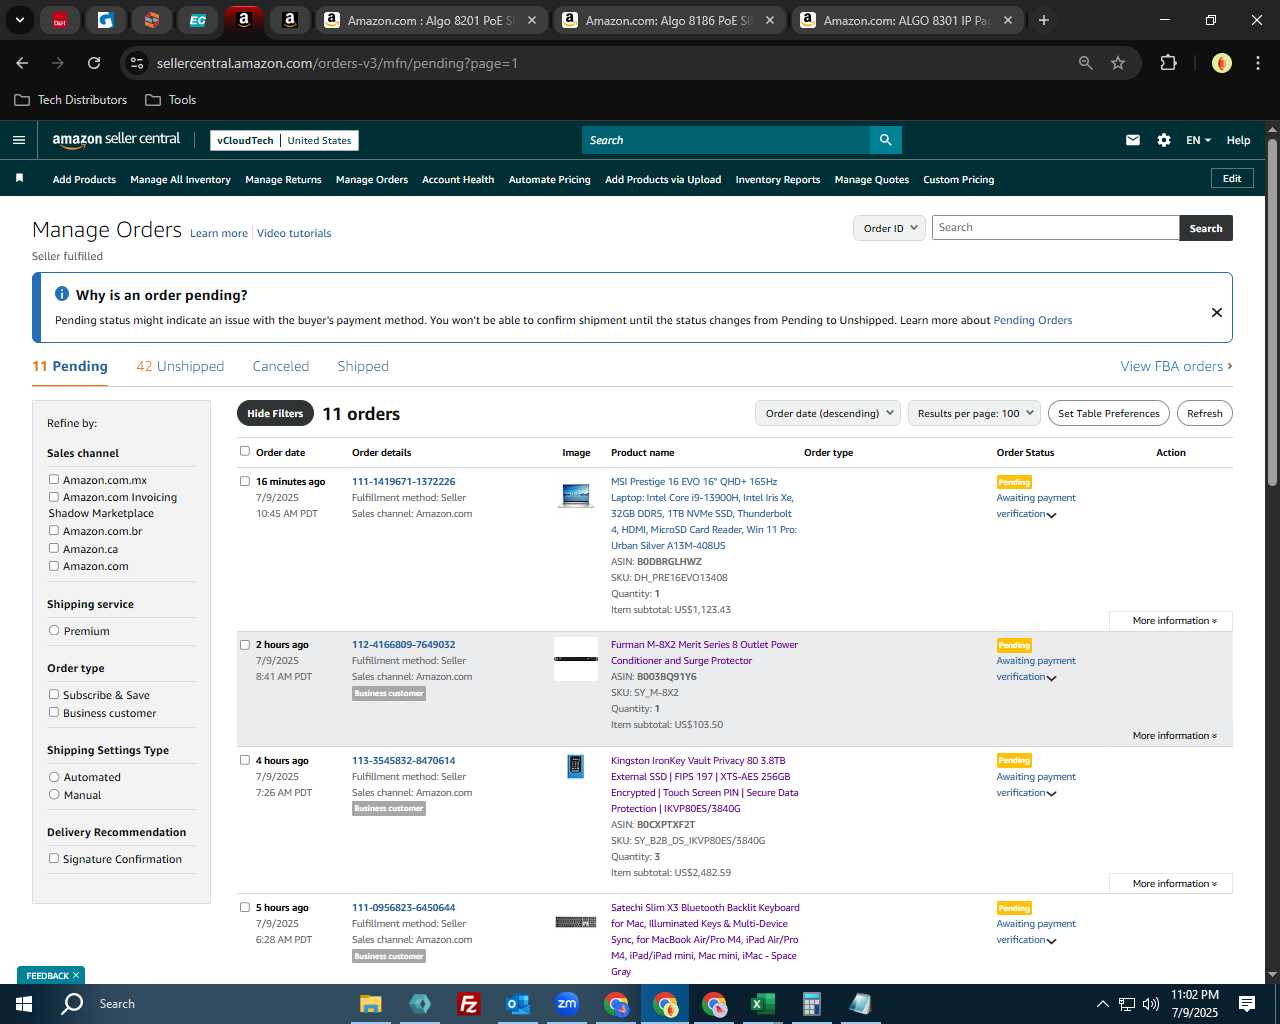
Task: Select the order 112-4166809-7649032 checkbox
Action: [245, 645]
